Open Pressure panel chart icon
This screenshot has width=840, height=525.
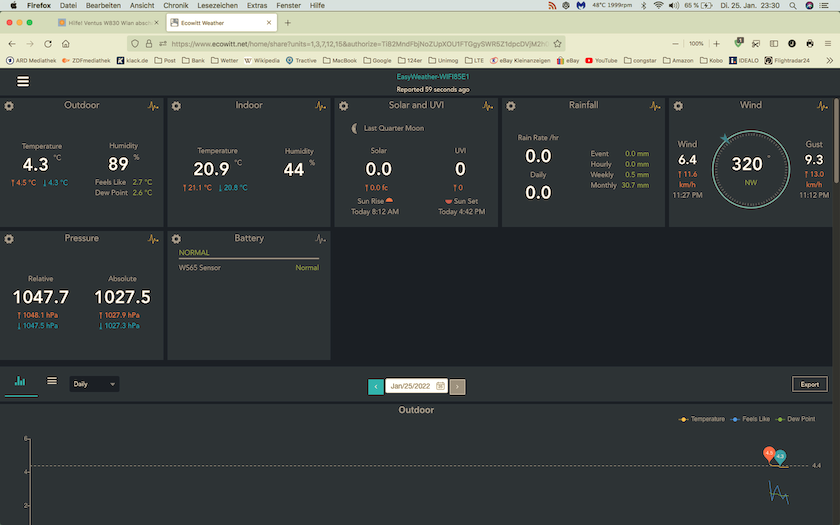pyautogui.click(x=154, y=239)
